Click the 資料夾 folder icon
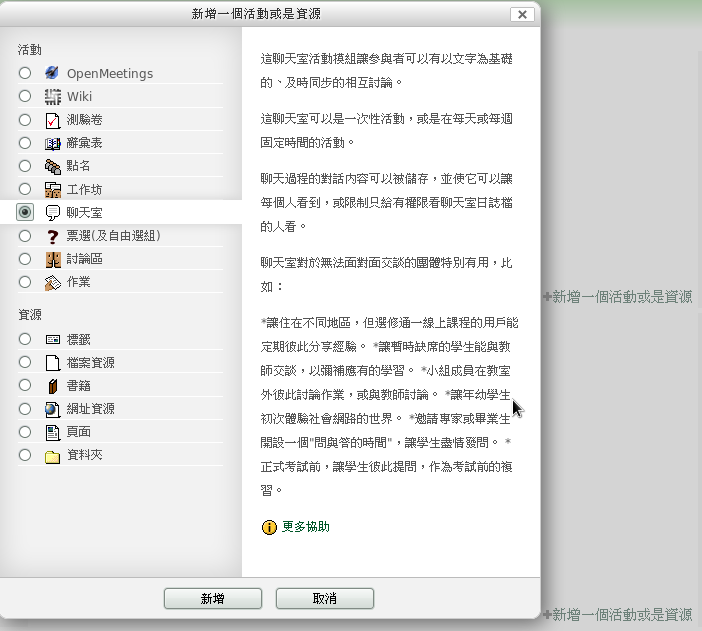This screenshot has width=702, height=631. [x=53, y=456]
